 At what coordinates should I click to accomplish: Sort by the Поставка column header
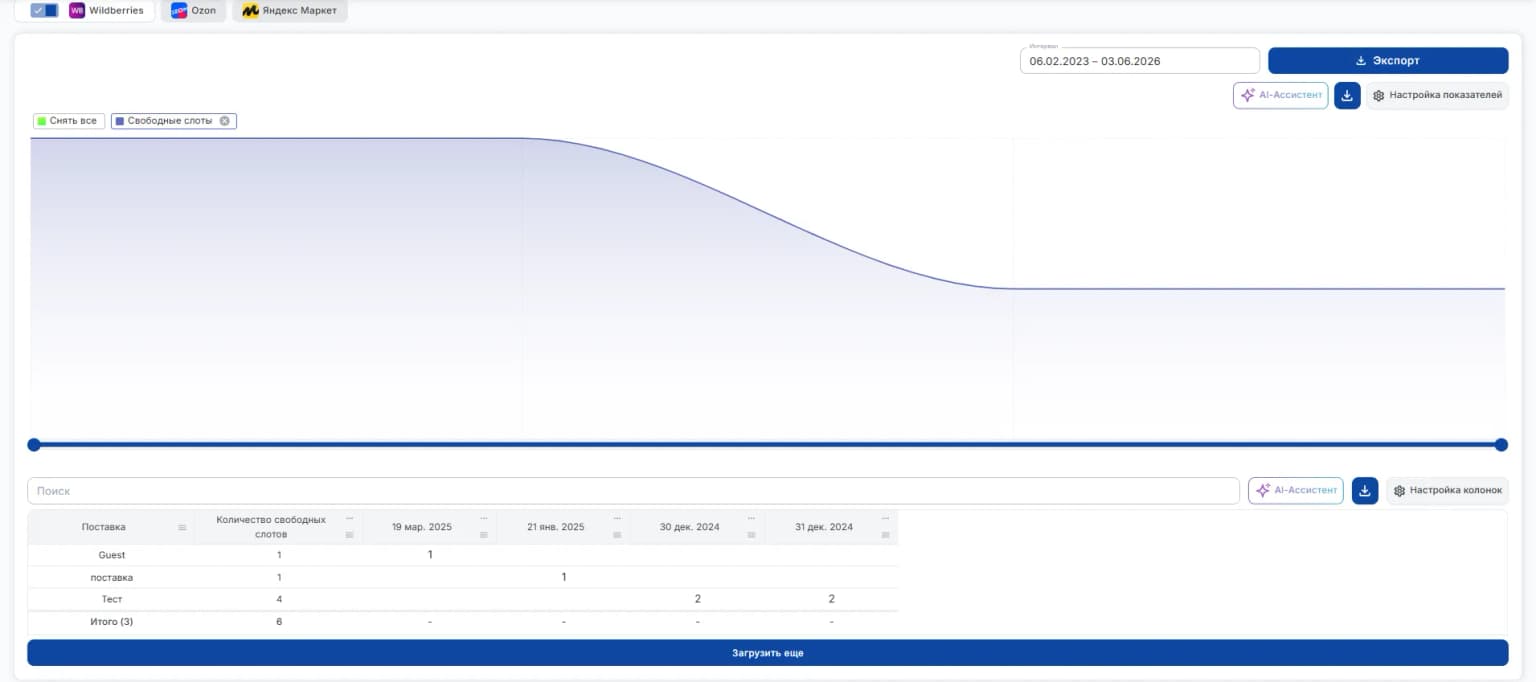[104, 527]
